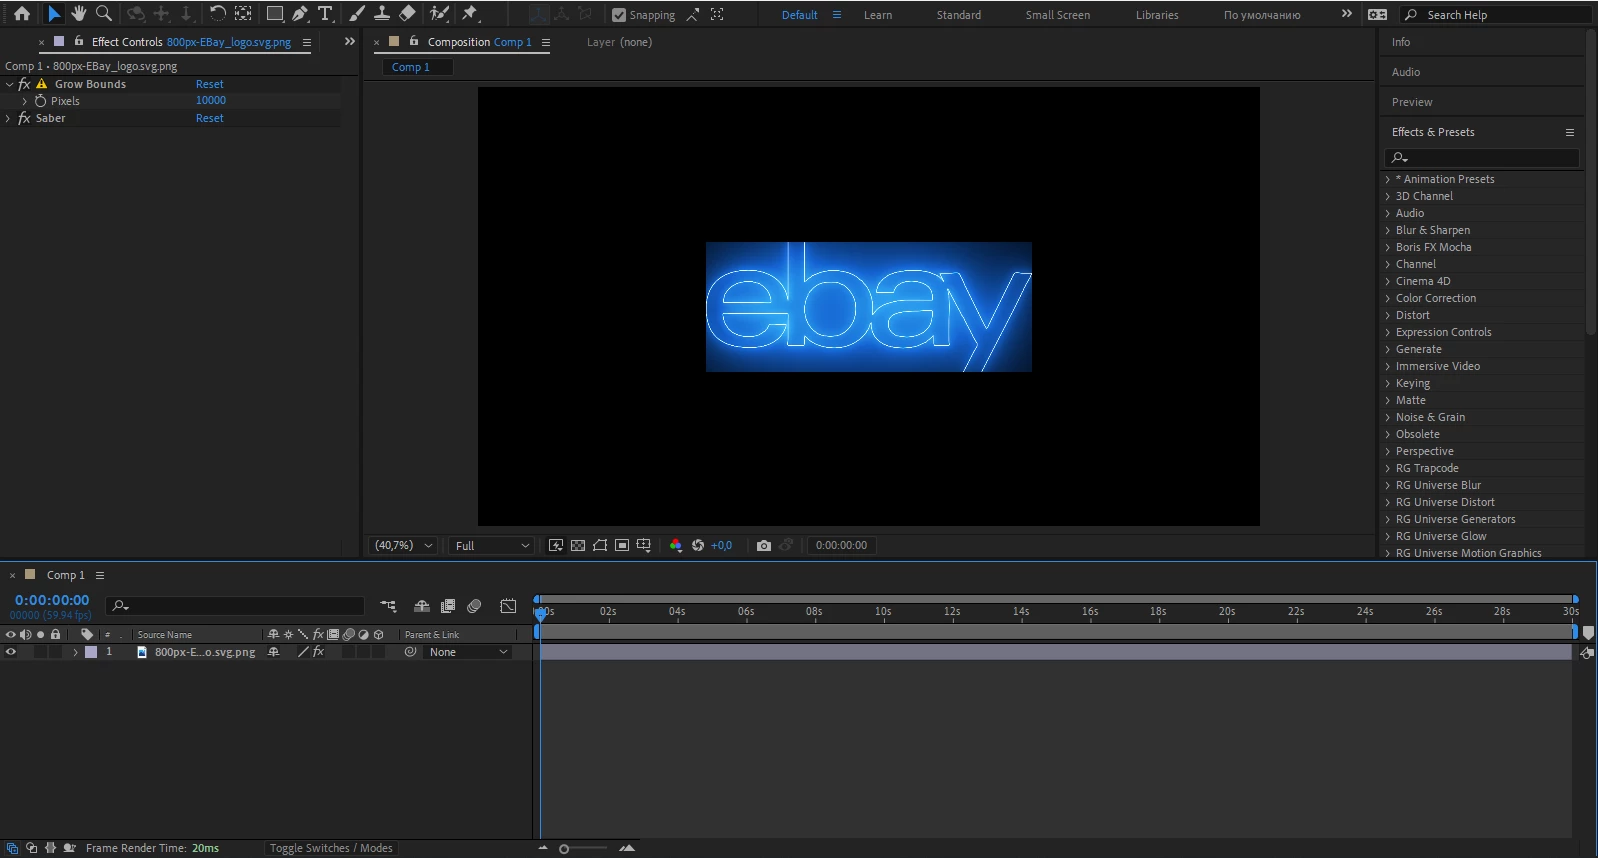Click the Comp 1 breadcrumb tab in viewer

point(416,67)
